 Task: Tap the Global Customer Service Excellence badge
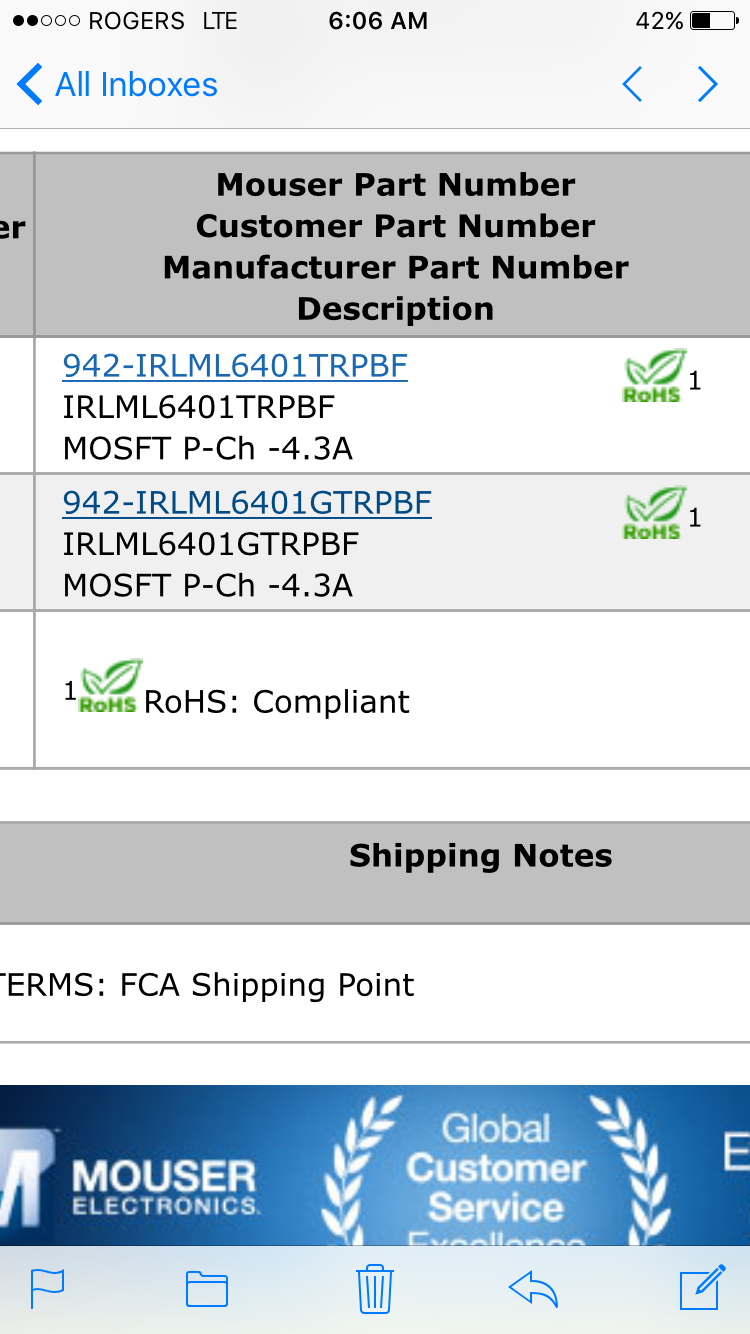(x=496, y=1172)
